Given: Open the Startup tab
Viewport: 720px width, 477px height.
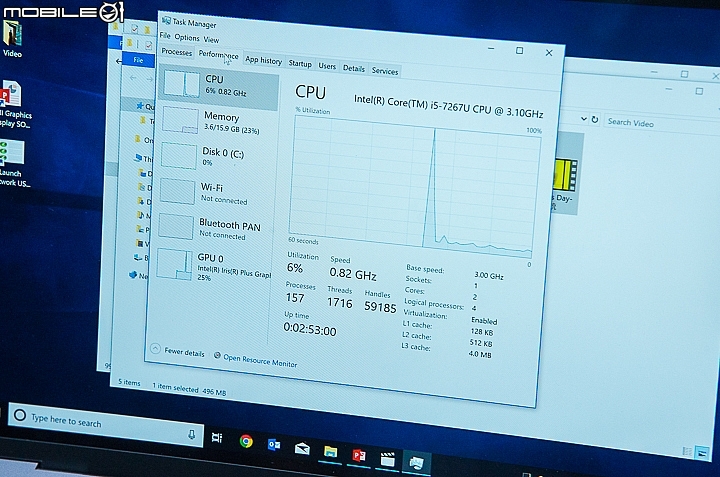Looking at the screenshot, I should (x=300, y=64).
